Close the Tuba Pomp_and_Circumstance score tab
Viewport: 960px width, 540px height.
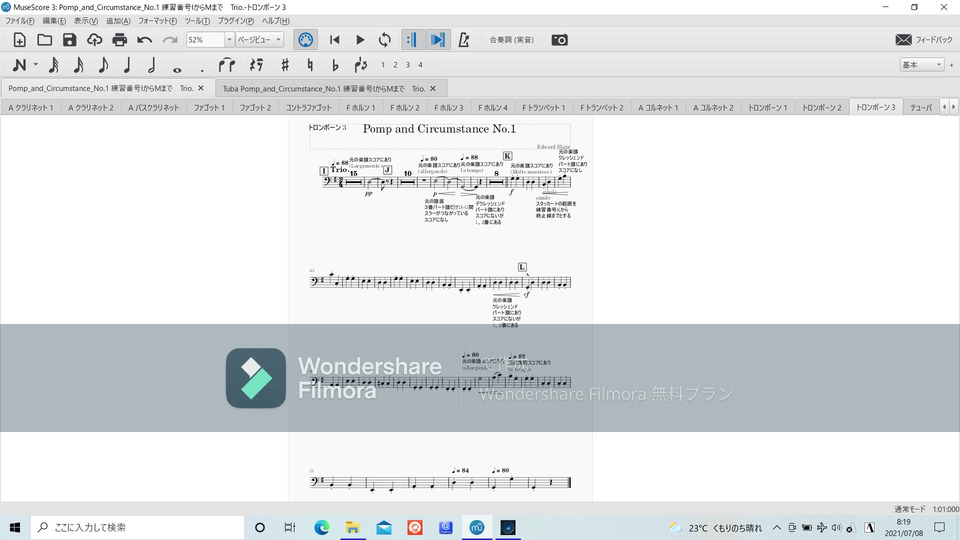433,89
